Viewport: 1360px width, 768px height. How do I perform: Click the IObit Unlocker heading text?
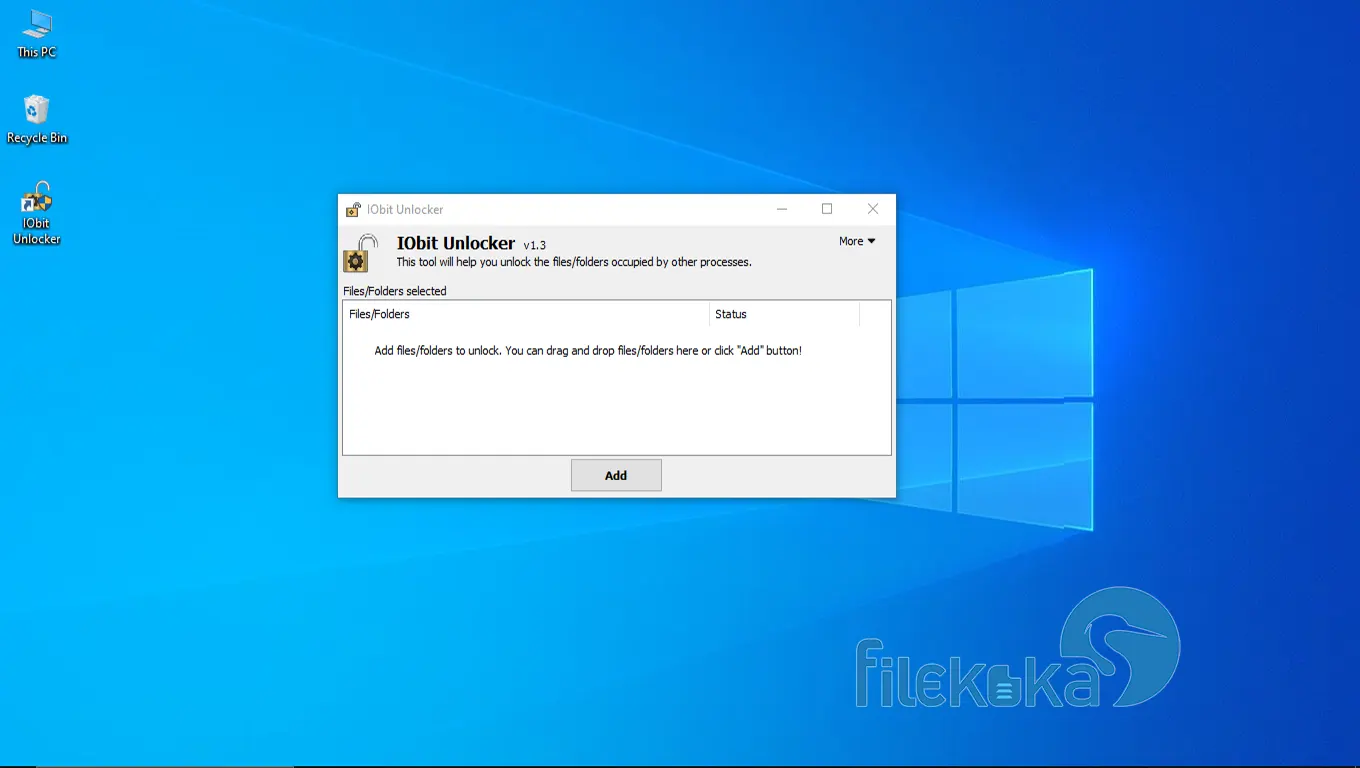point(456,243)
